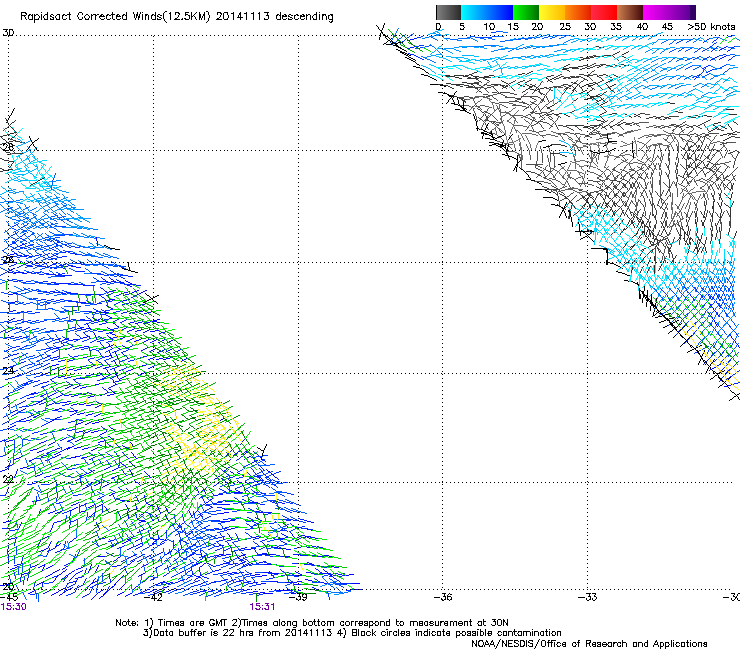Click the latitude label '22'
740x650 pixels.
(8, 479)
